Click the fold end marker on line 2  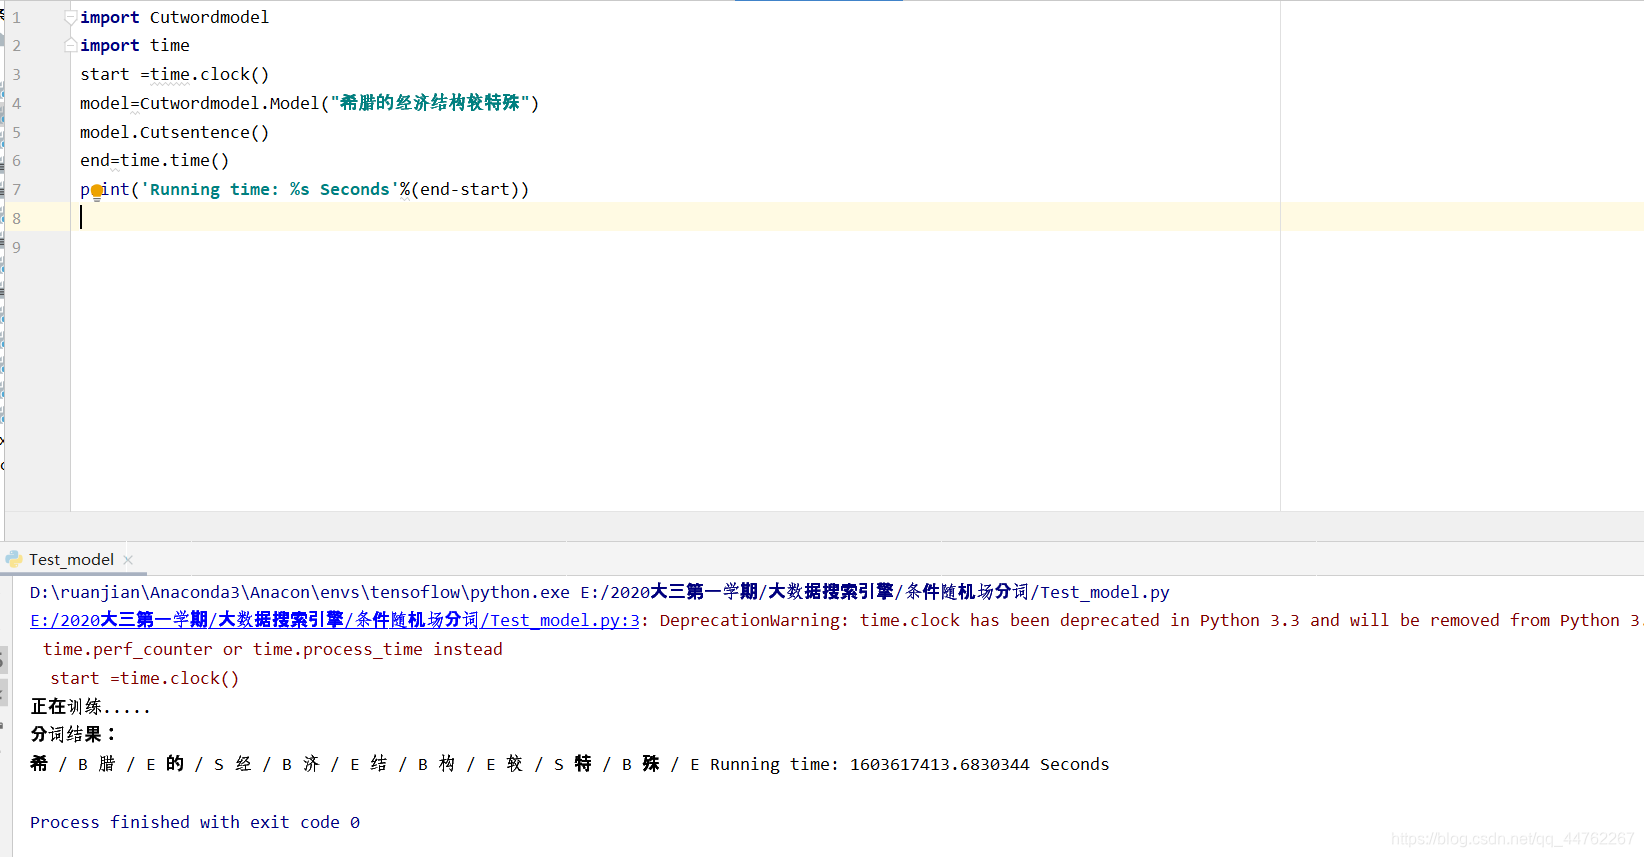click(x=70, y=45)
